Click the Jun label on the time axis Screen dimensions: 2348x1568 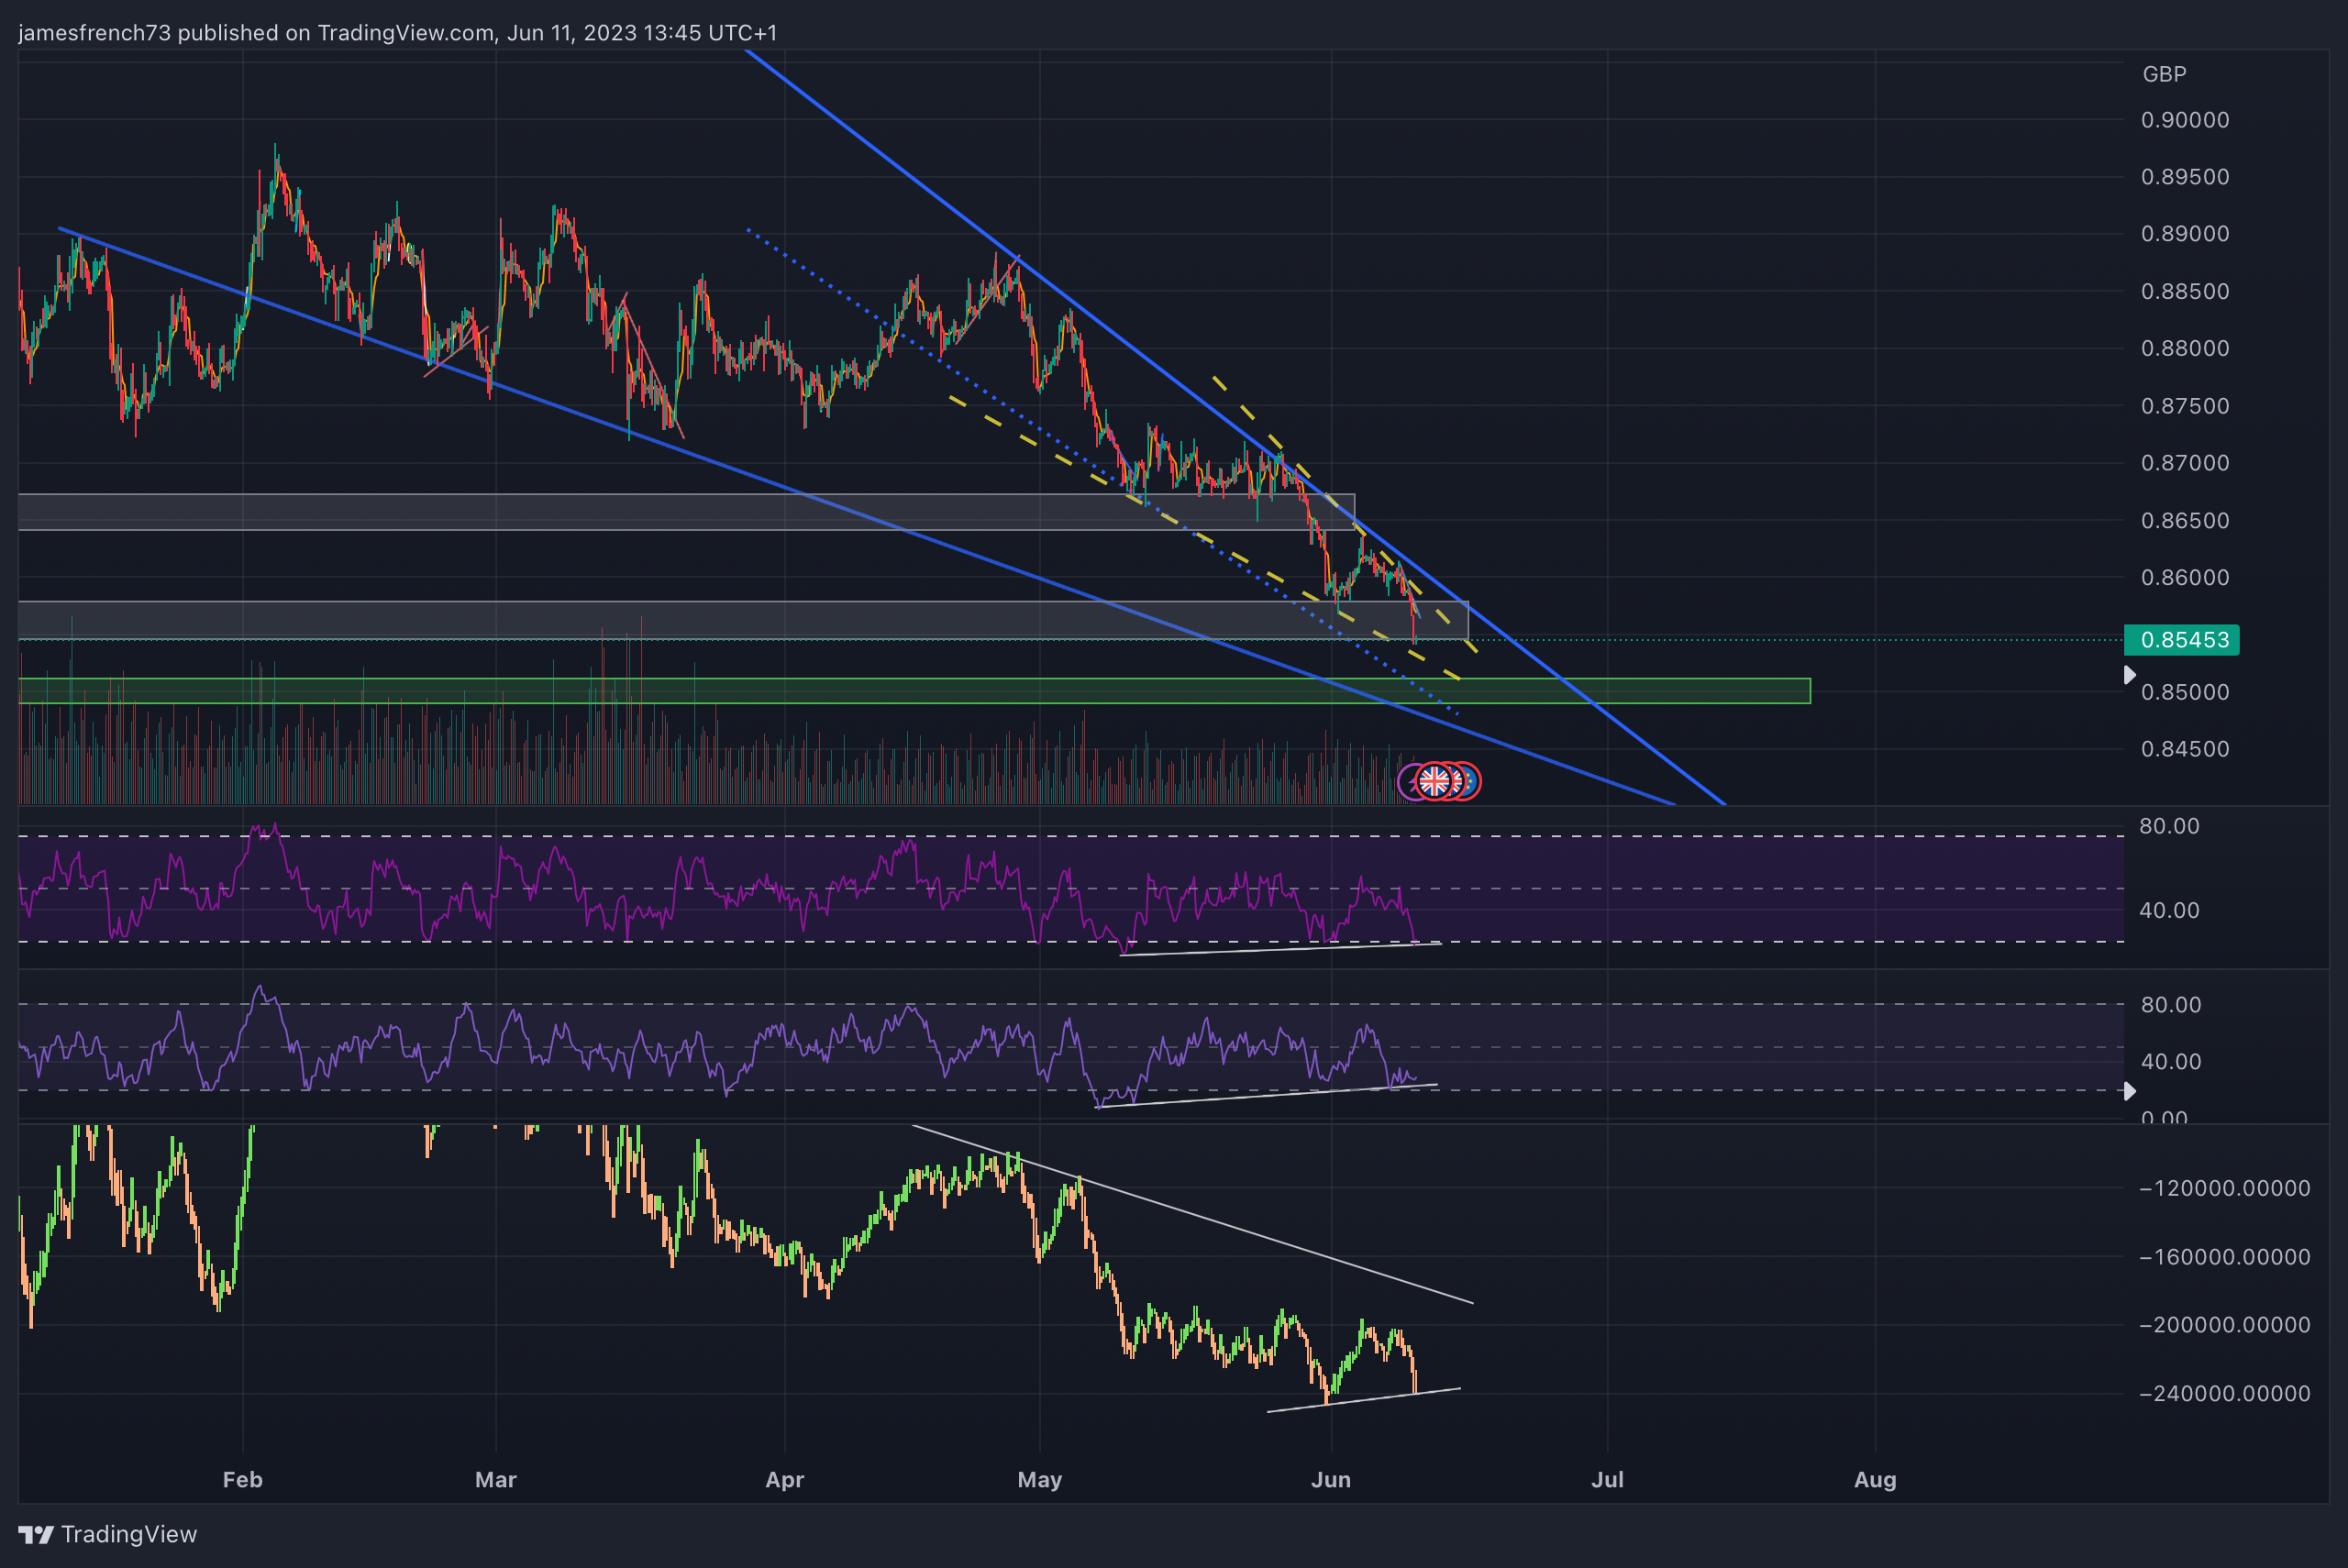pos(1331,1480)
